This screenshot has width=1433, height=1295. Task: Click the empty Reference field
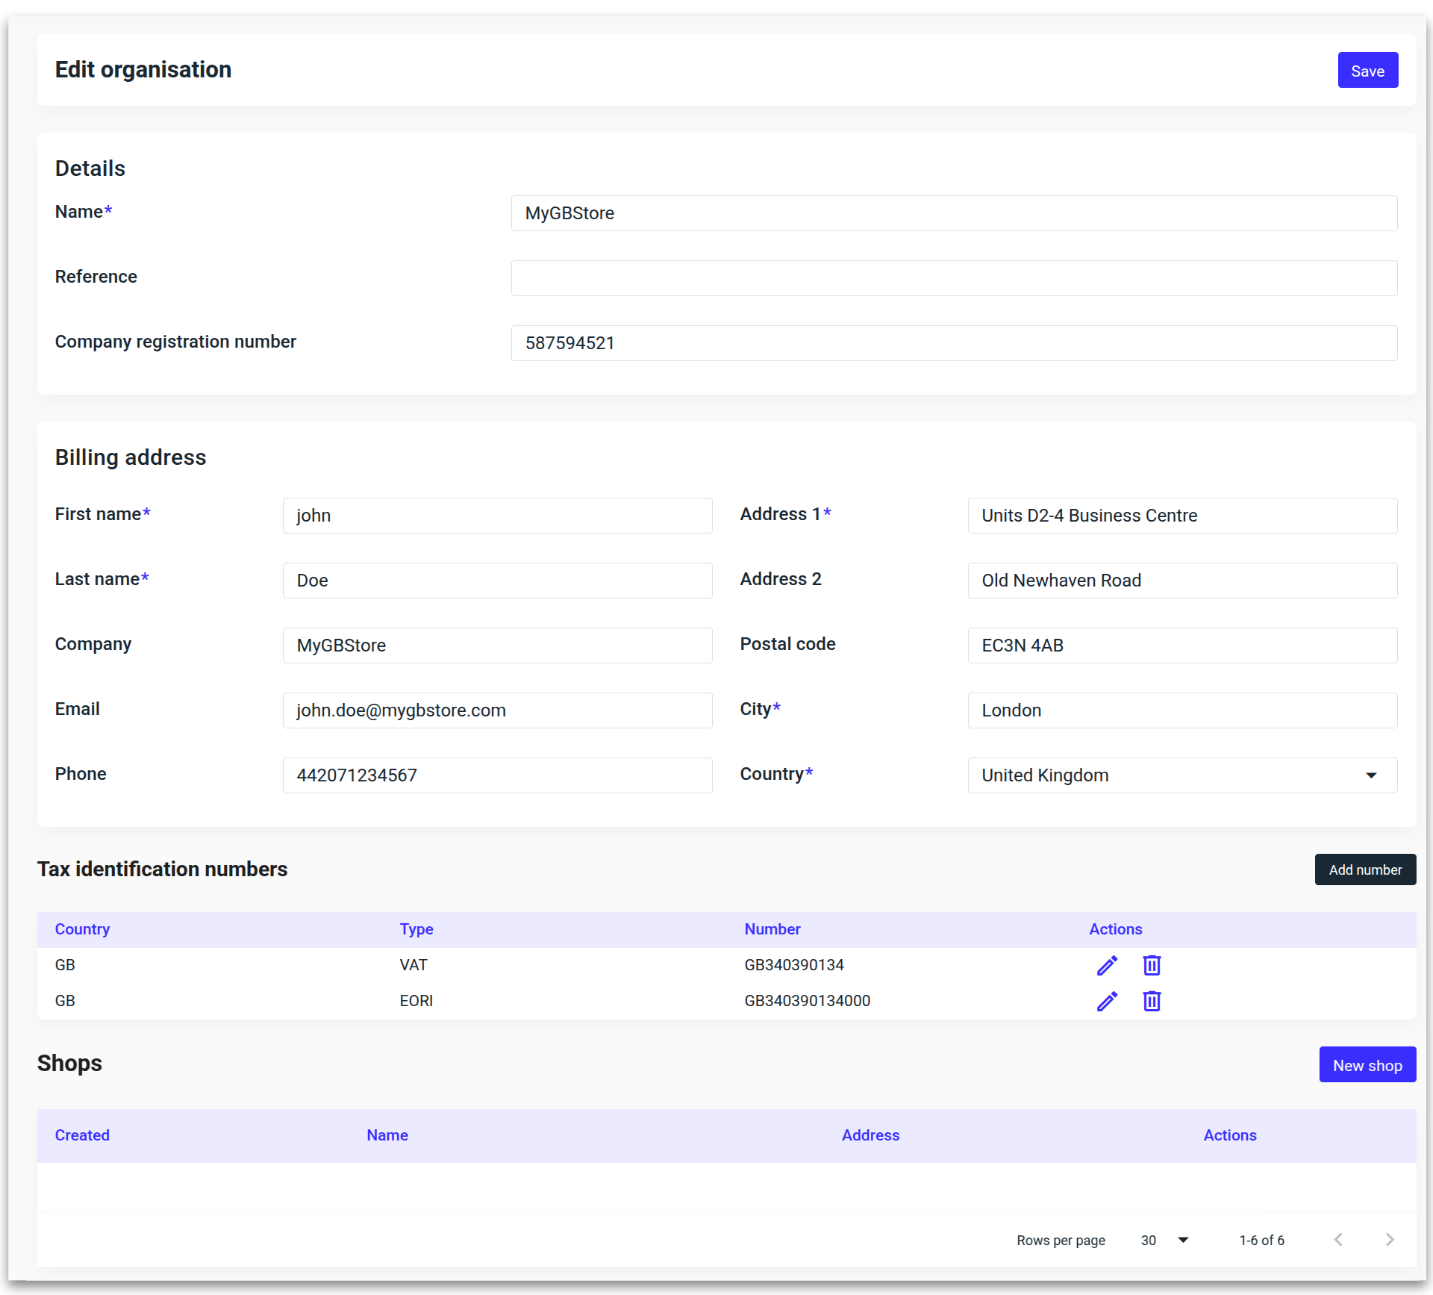[x=954, y=278]
